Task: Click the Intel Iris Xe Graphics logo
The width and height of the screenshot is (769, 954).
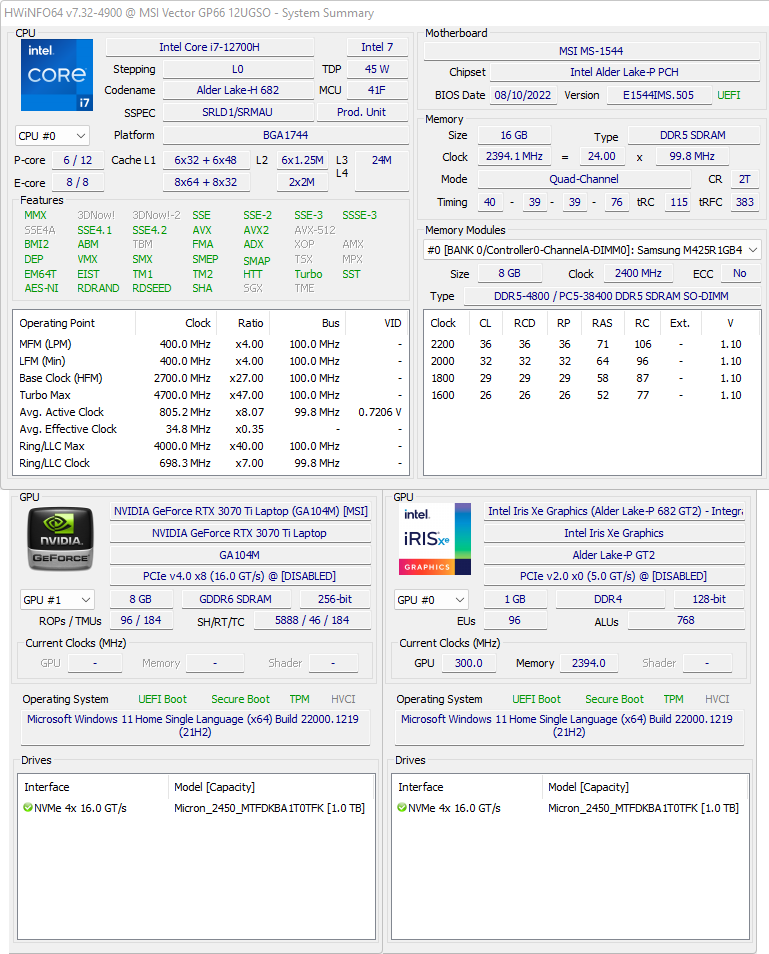Action: coord(434,539)
